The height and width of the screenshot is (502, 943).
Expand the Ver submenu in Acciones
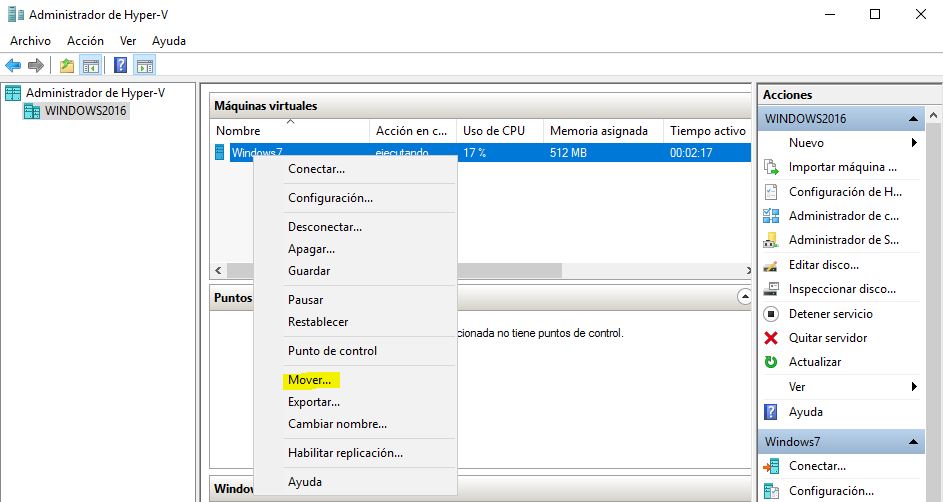[914, 387]
